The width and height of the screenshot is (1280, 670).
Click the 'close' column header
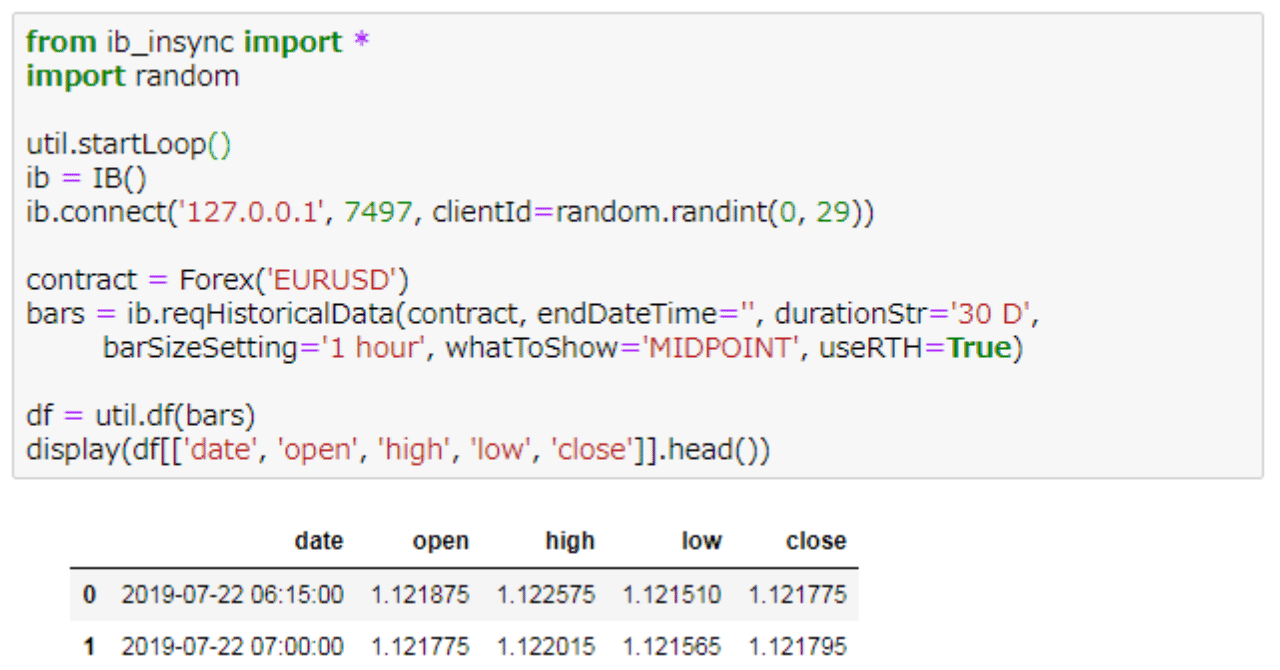coord(816,541)
